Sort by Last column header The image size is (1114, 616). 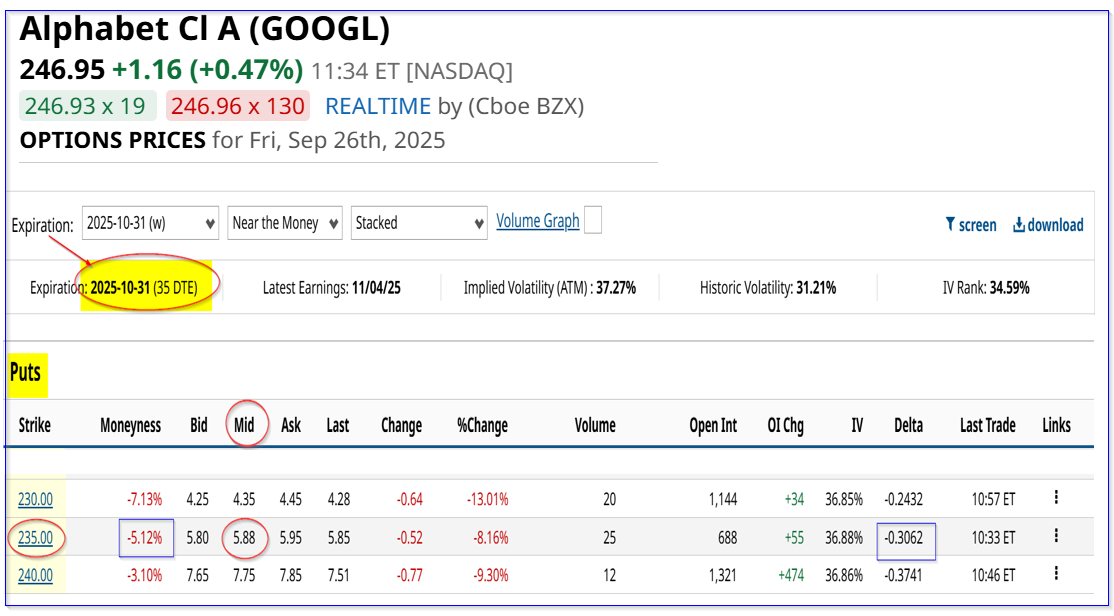(x=338, y=425)
